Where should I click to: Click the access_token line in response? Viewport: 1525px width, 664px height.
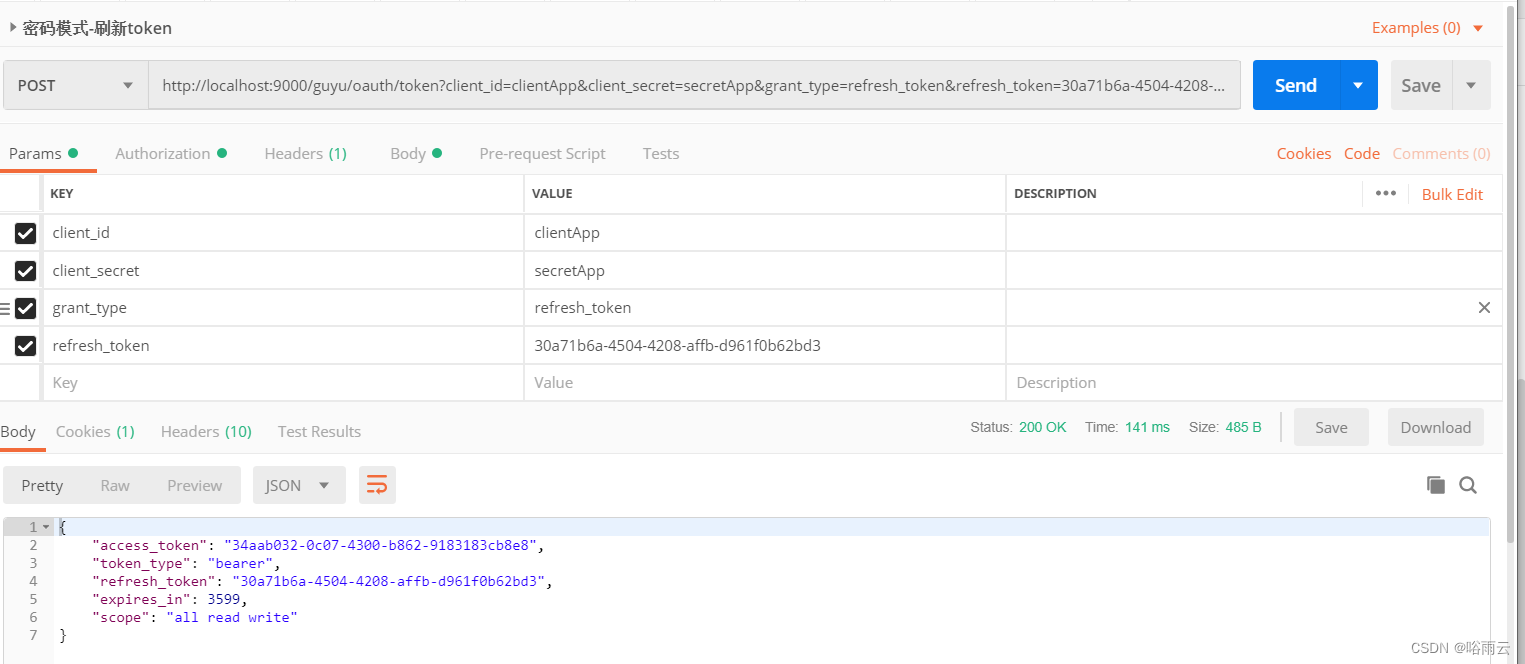[x=319, y=545]
